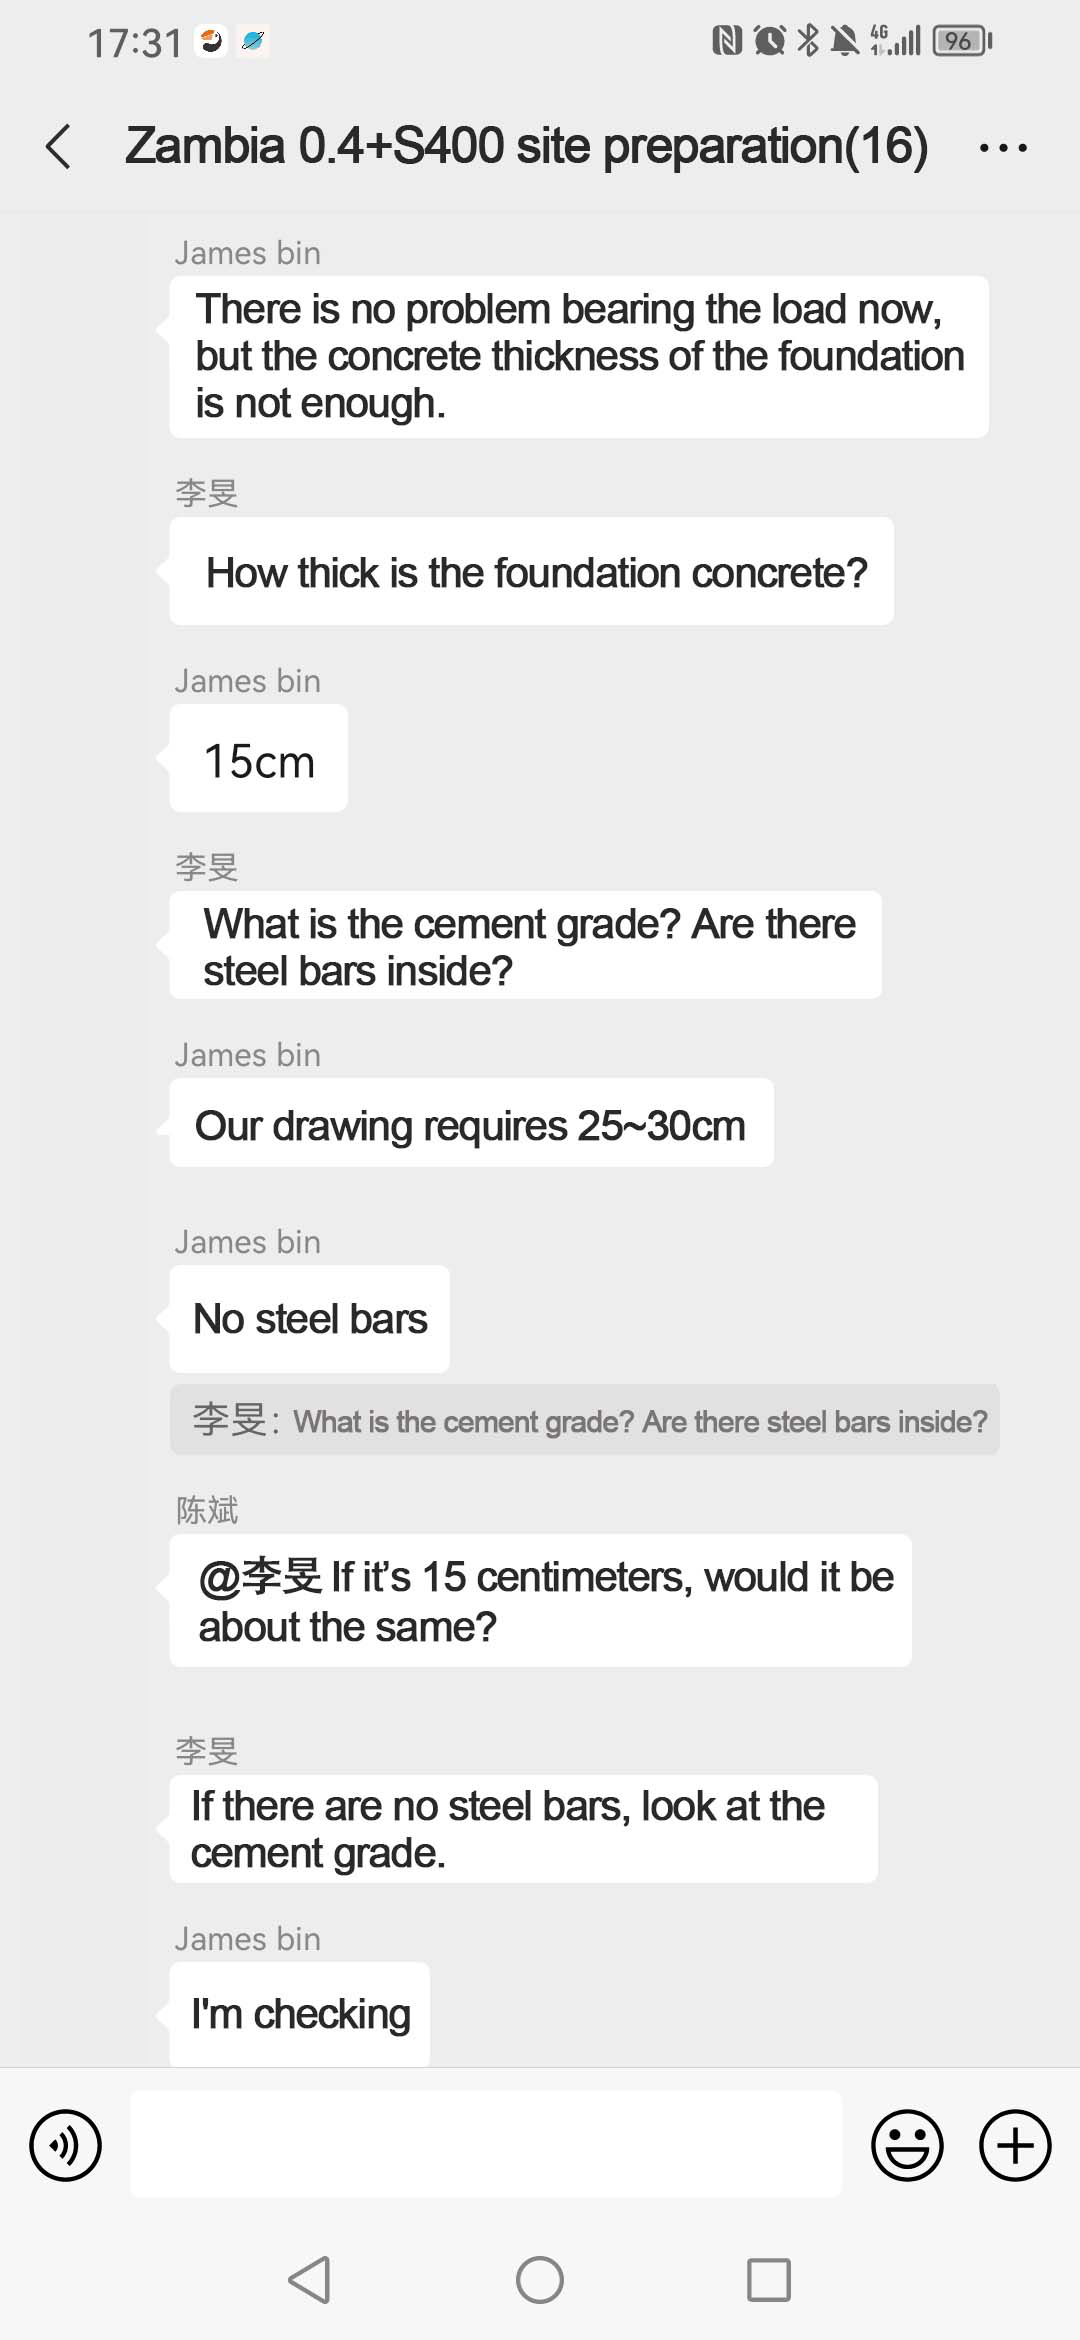Image resolution: width=1080 pixels, height=2340 pixels.
Task: Tap the '@李旻' mention in message
Action: (260, 1577)
